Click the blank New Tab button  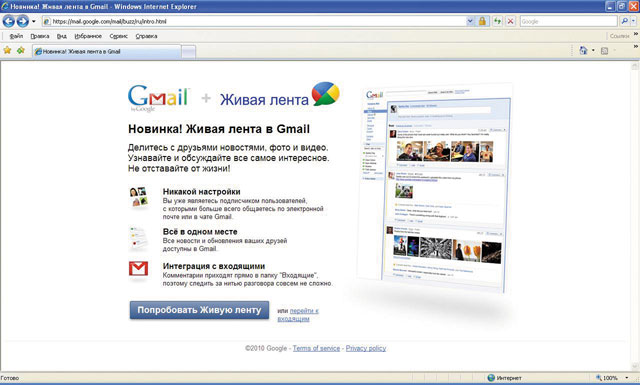pos(188,52)
